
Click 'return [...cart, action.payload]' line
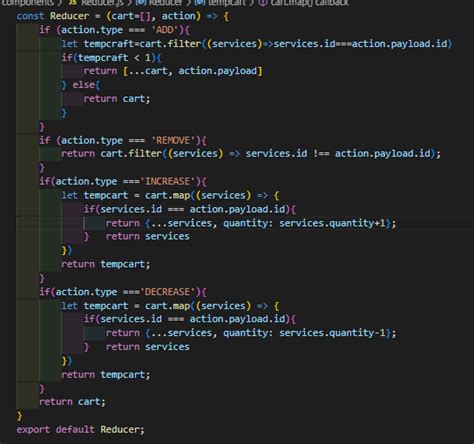point(173,71)
